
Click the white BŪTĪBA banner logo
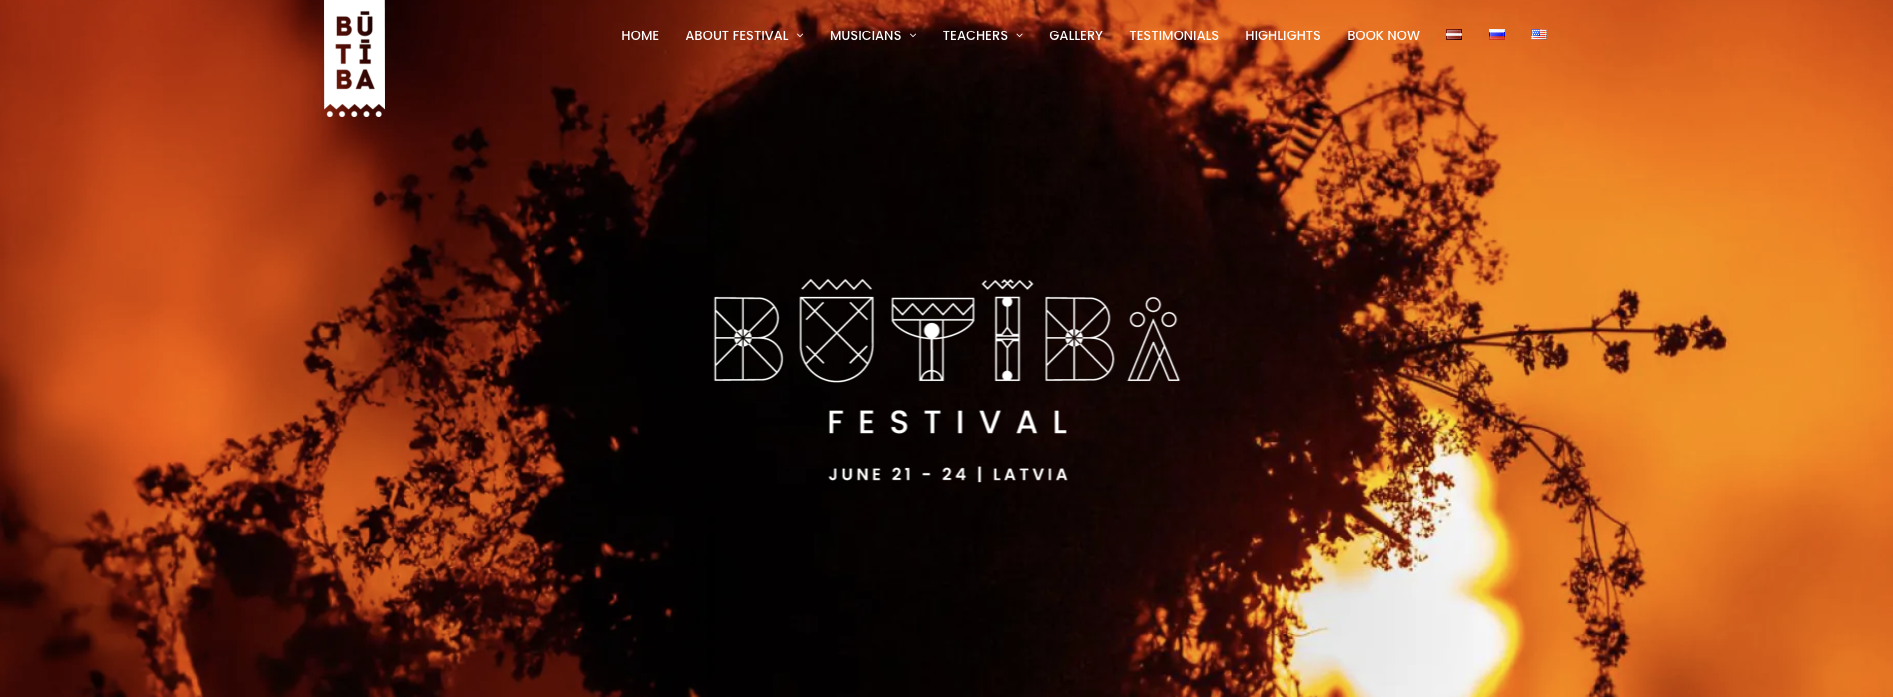pos(354,59)
